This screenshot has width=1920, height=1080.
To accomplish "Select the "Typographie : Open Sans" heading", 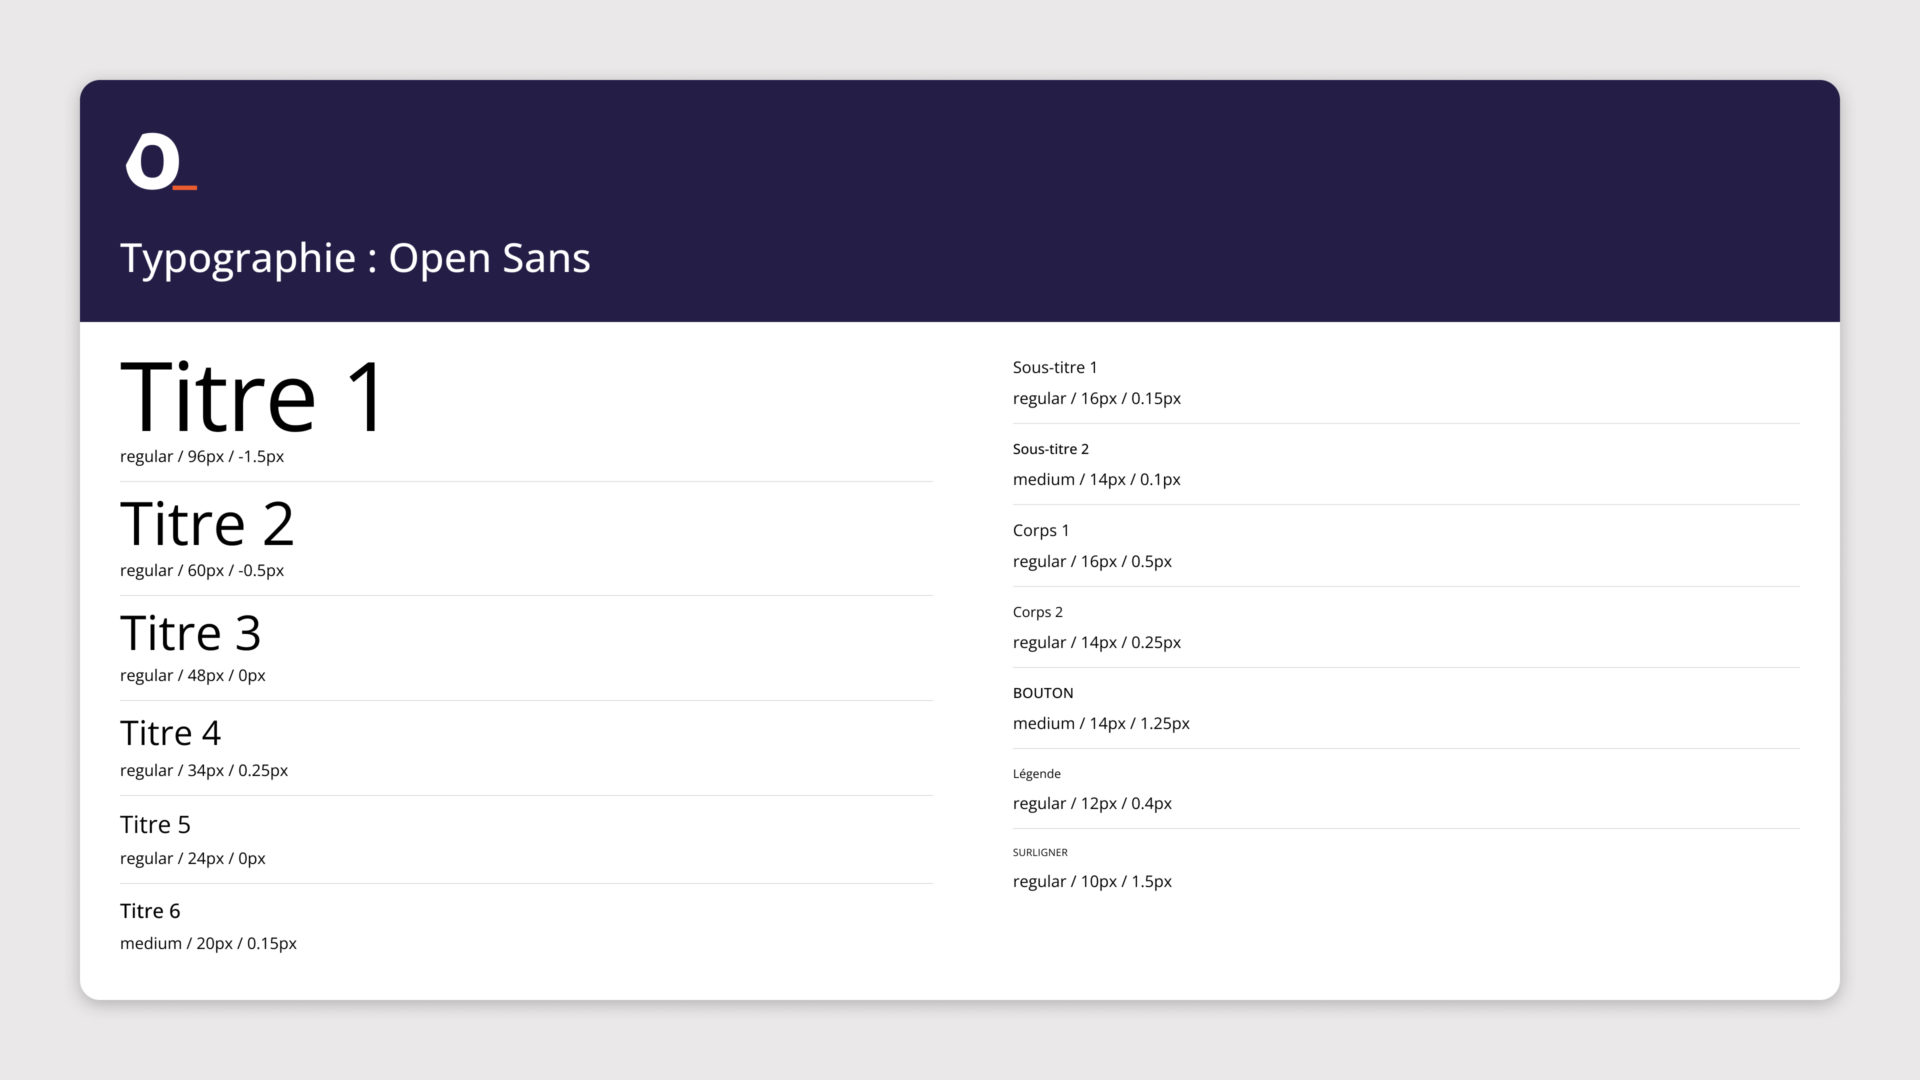I will pyautogui.click(x=355, y=259).
